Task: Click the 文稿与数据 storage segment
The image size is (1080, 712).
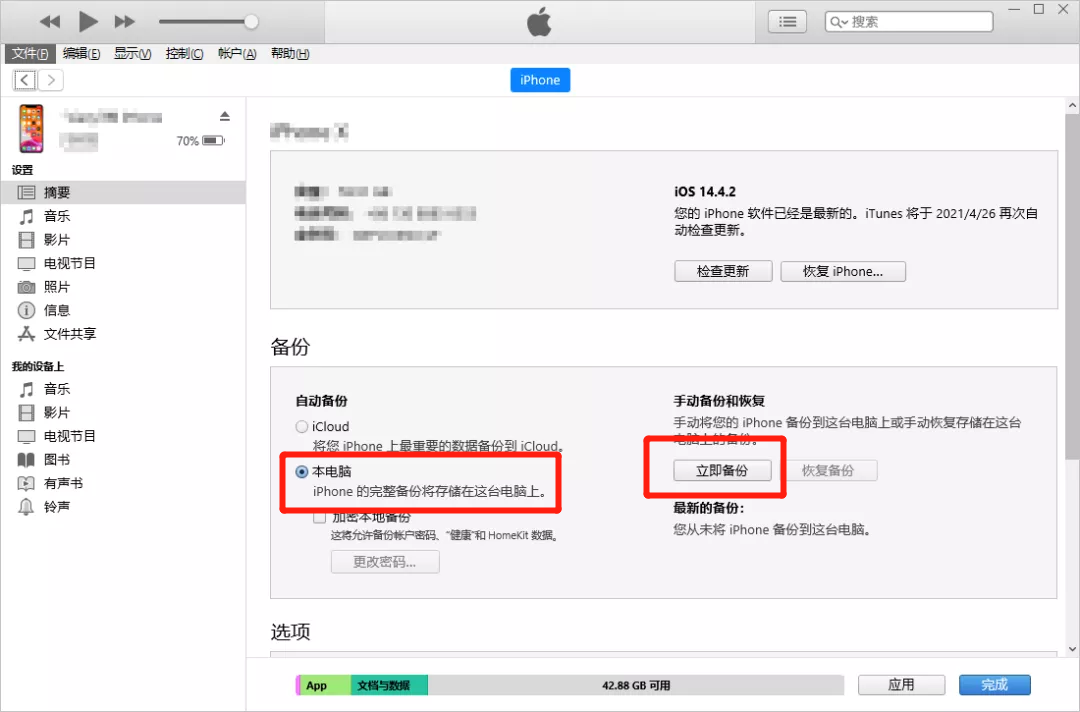Action: tap(389, 685)
